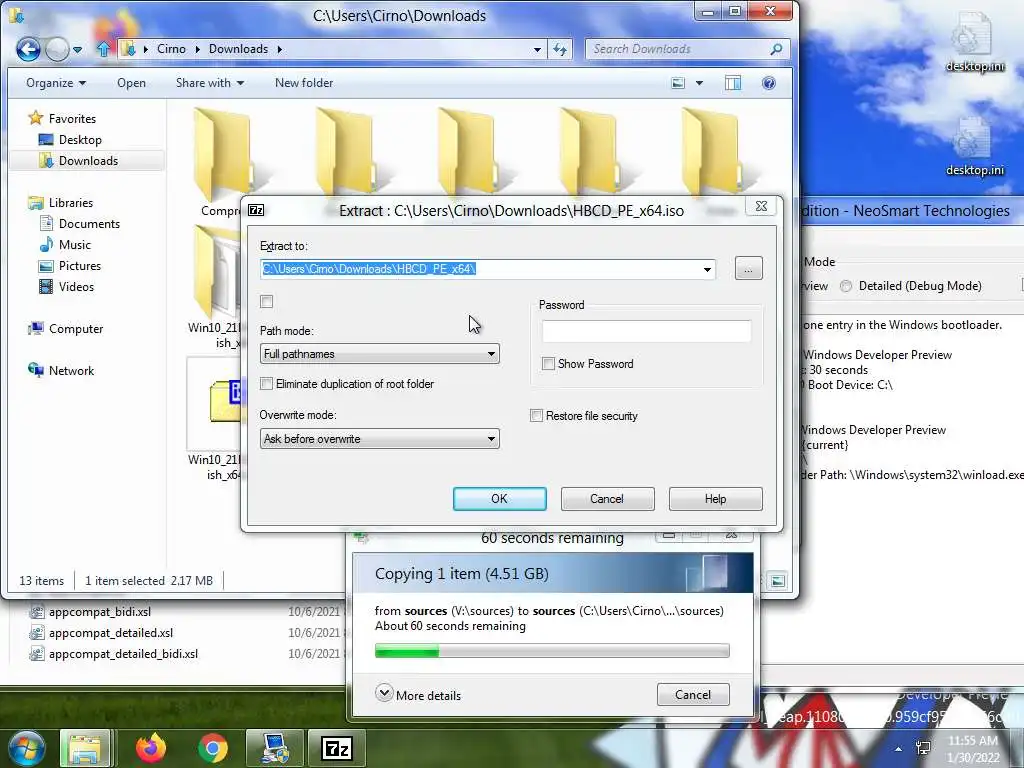Cancel the file copy operation
The image size is (1024, 768).
point(693,695)
